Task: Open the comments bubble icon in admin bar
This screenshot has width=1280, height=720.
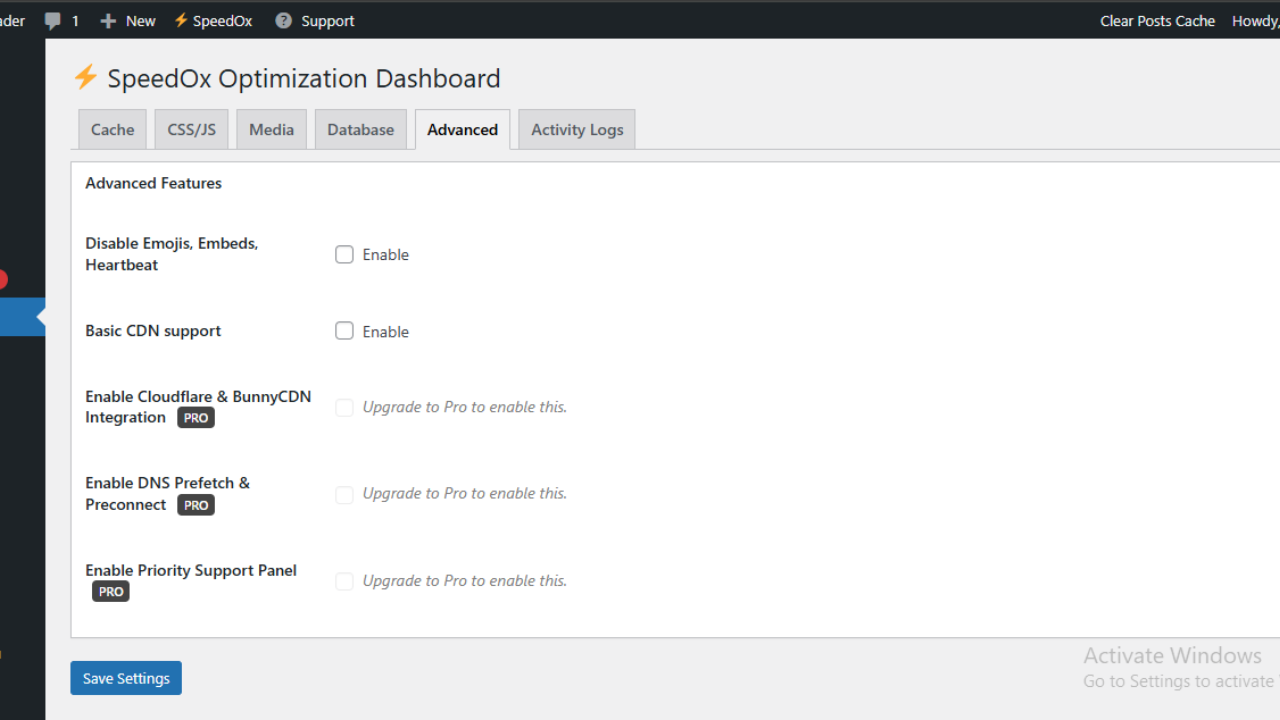Action: pos(53,21)
